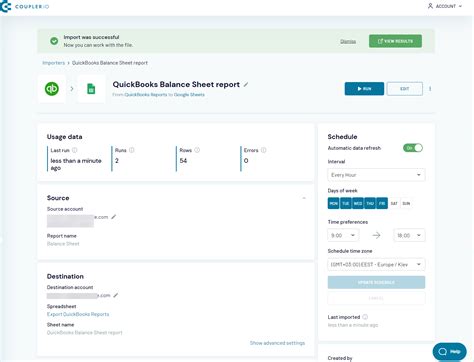The width and height of the screenshot is (474, 362).
Task: Open the Account menu
Action: (x=445, y=6)
